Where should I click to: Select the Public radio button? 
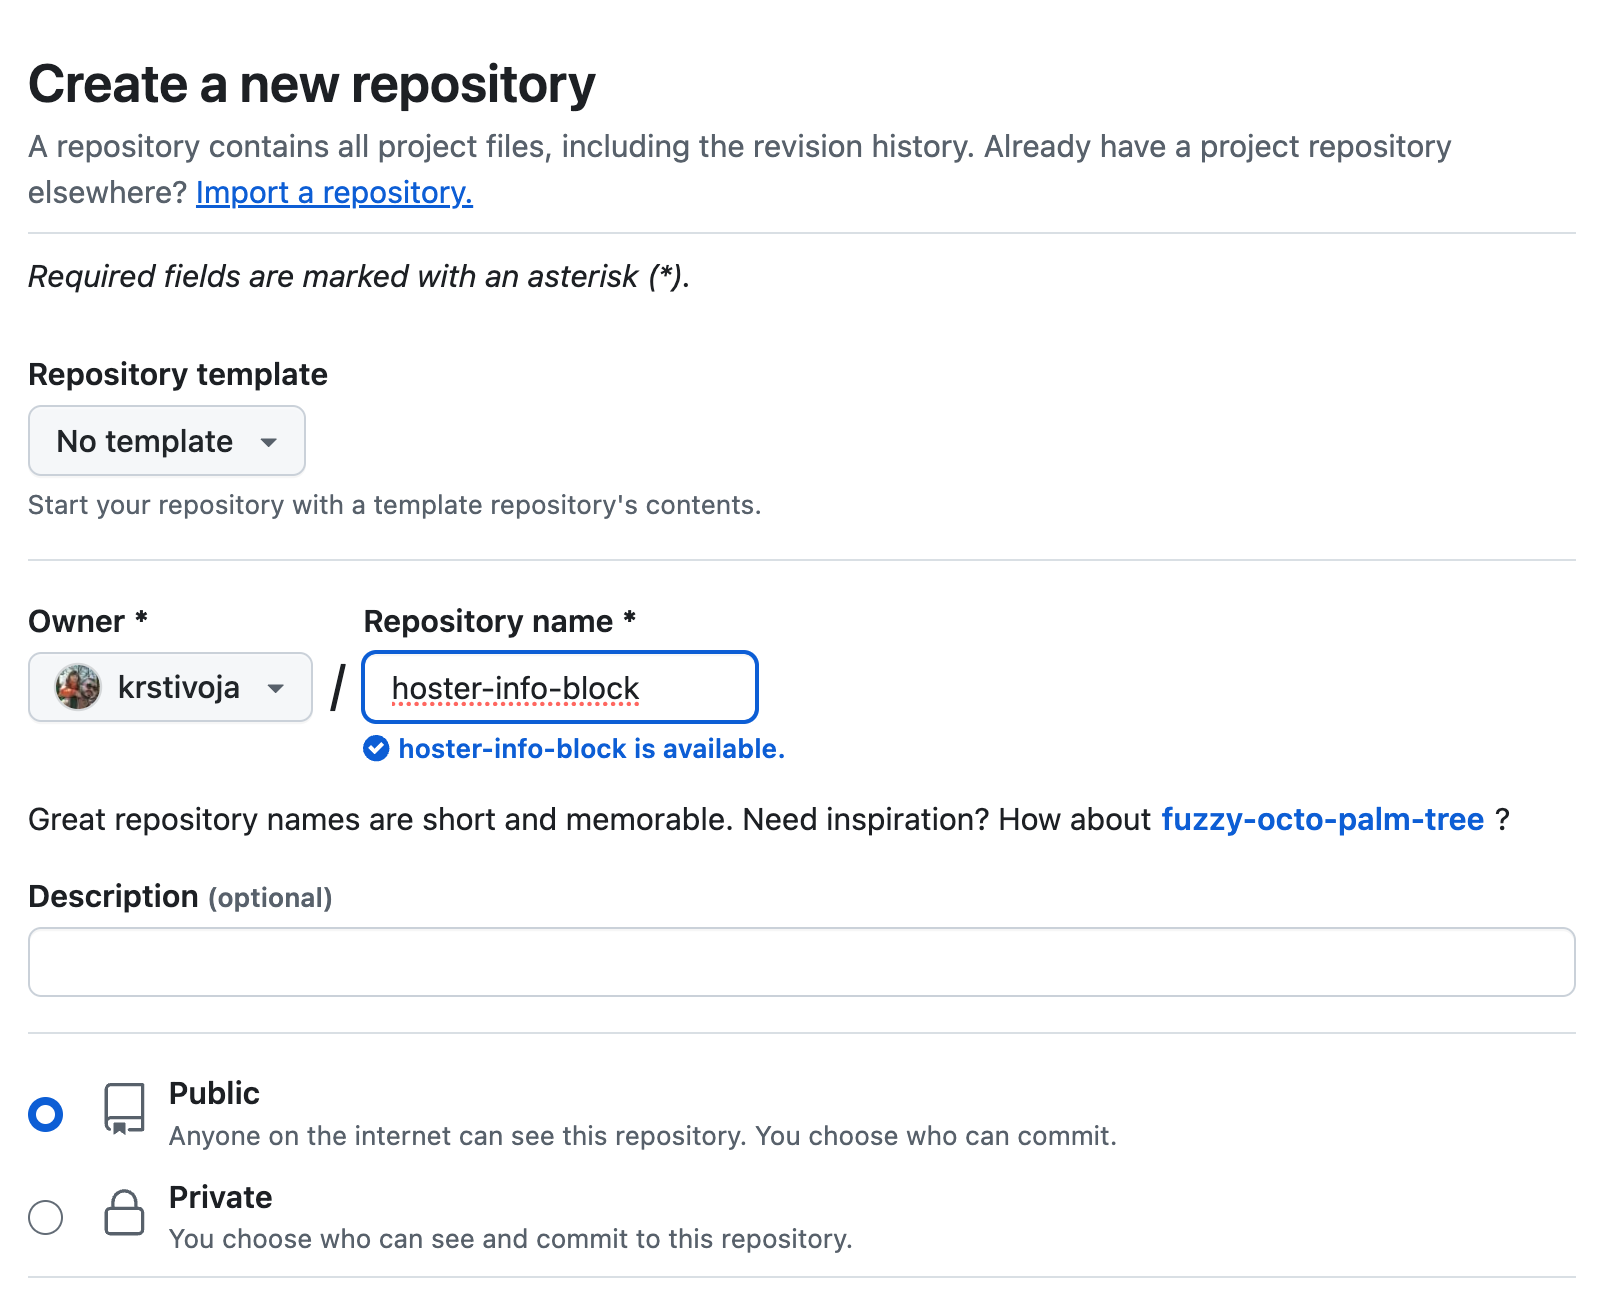pos(46,1114)
